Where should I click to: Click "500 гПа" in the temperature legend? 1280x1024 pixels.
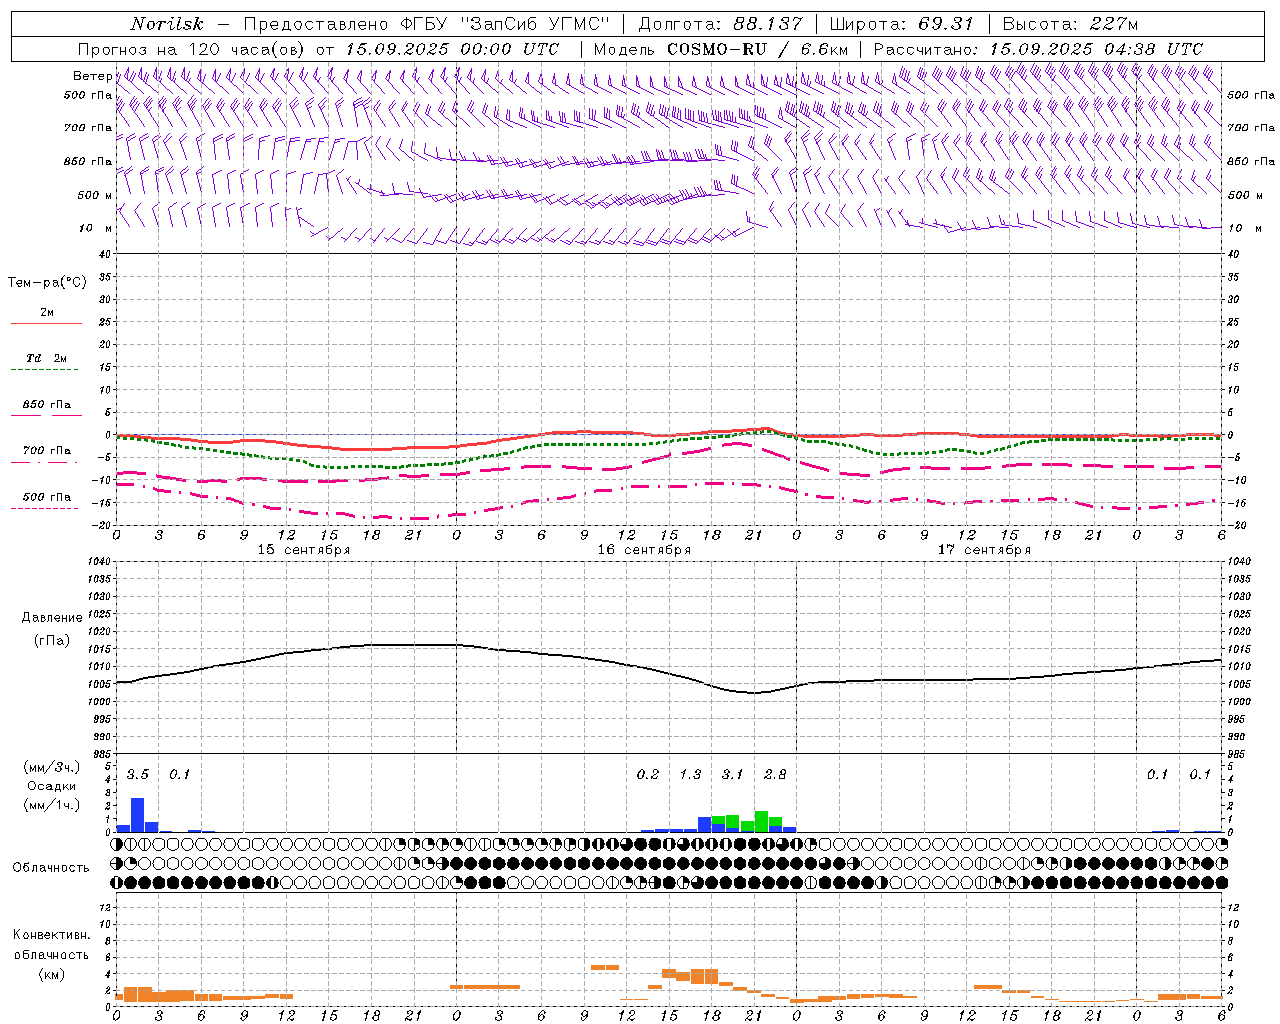tap(47, 497)
